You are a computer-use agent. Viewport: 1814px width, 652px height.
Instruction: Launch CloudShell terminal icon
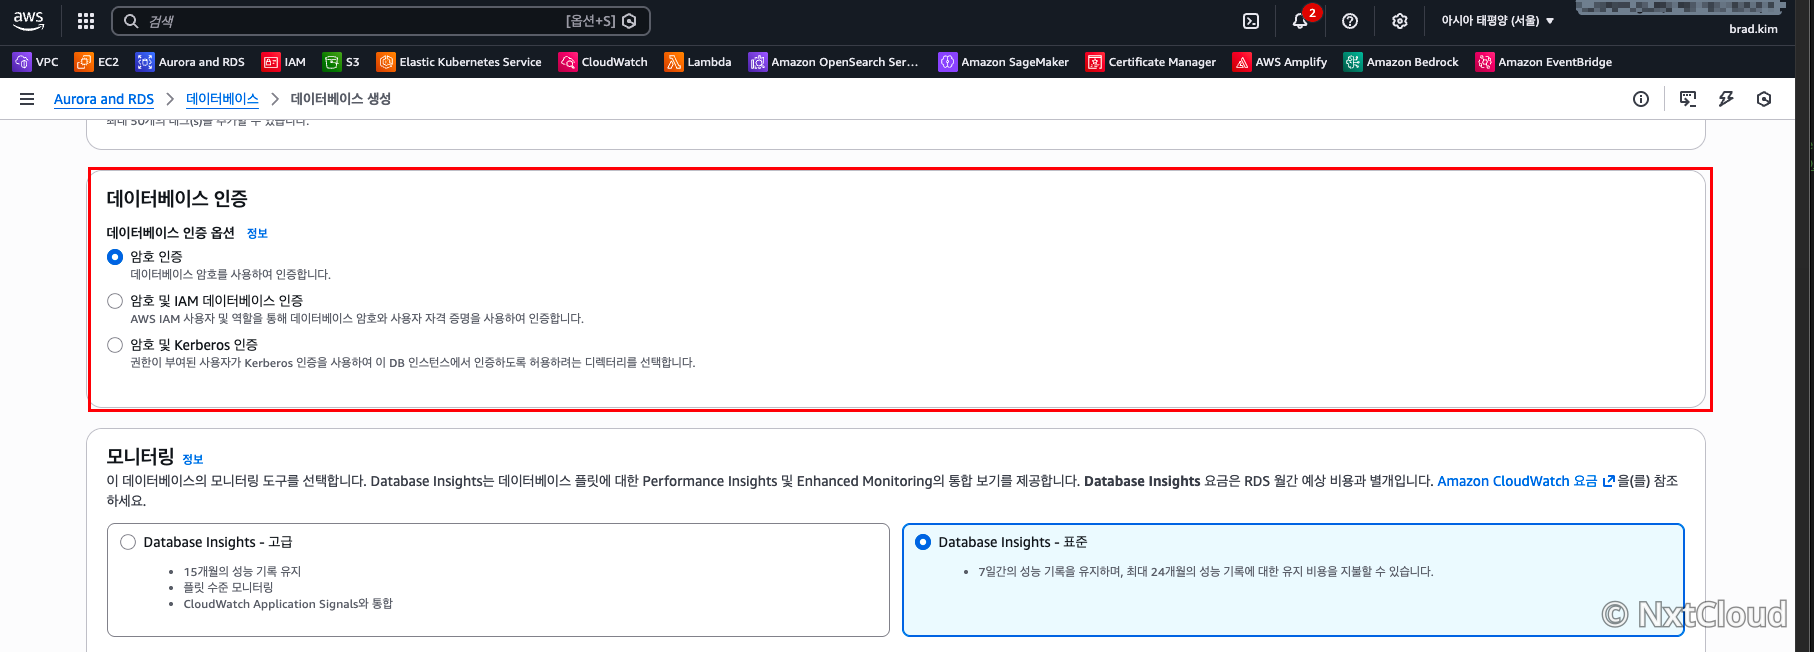pos(1251,21)
